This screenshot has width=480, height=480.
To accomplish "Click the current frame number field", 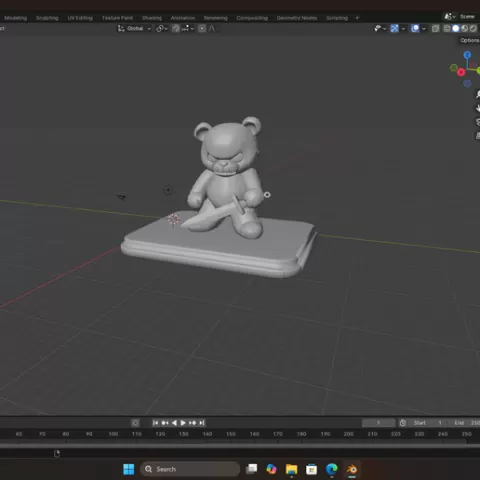I will click(x=379, y=423).
